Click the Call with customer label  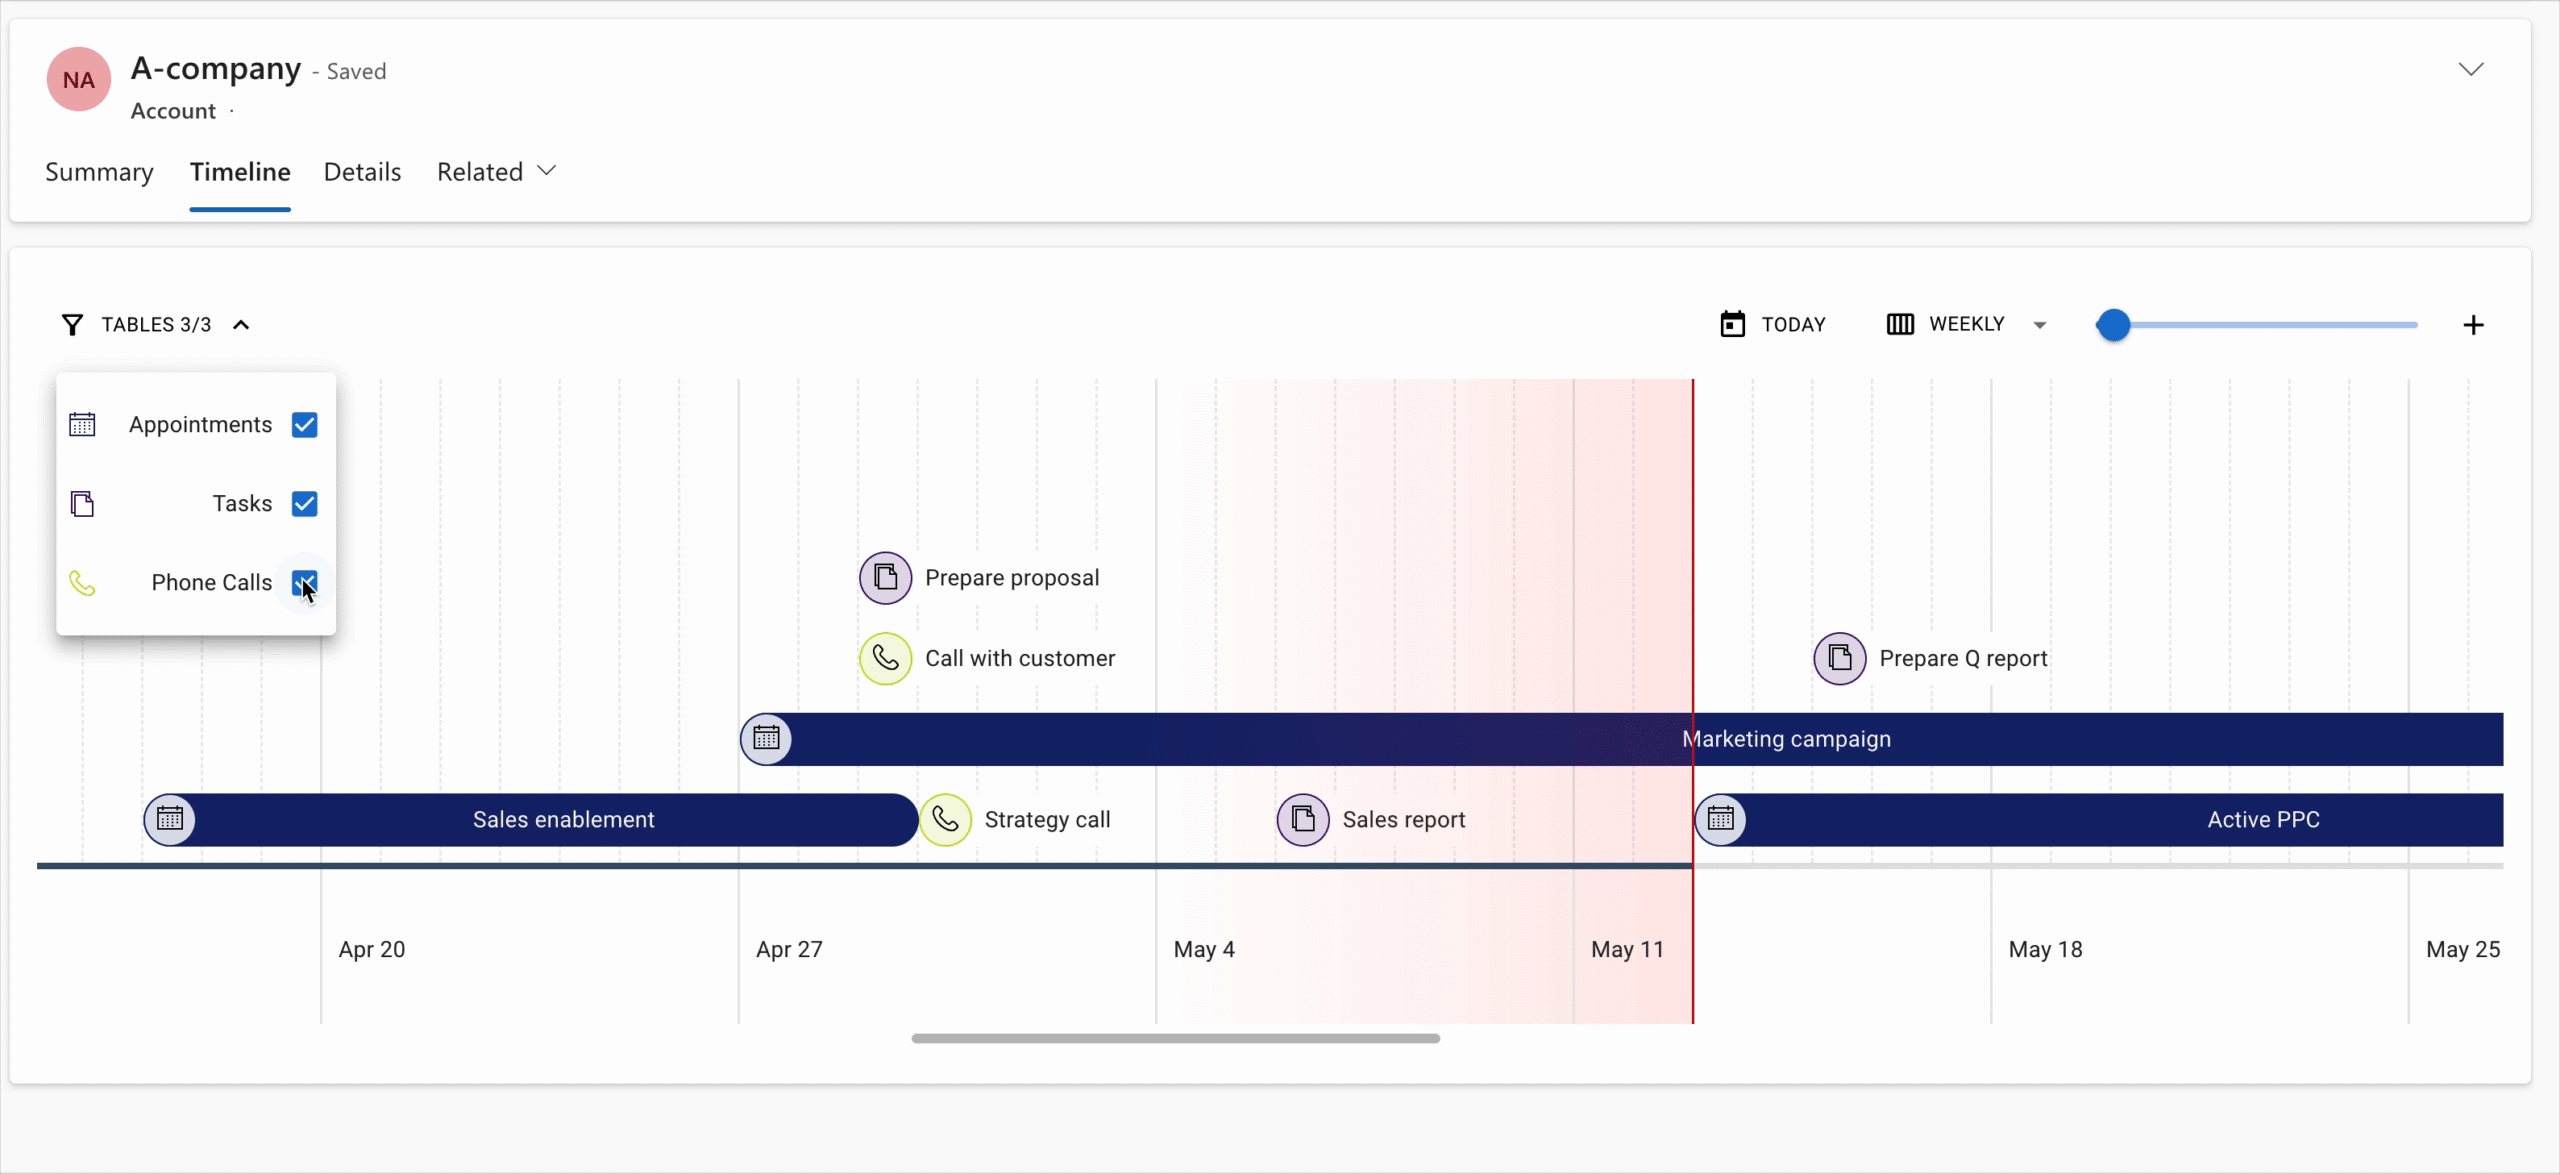click(1020, 658)
